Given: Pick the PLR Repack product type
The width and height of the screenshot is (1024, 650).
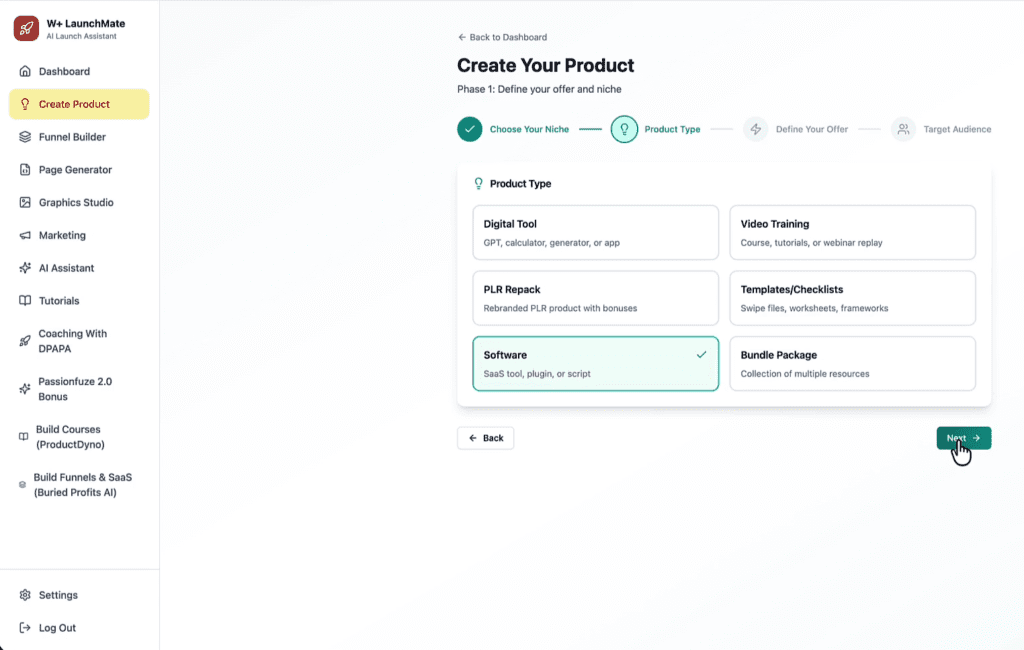Looking at the screenshot, I should tap(595, 298).
